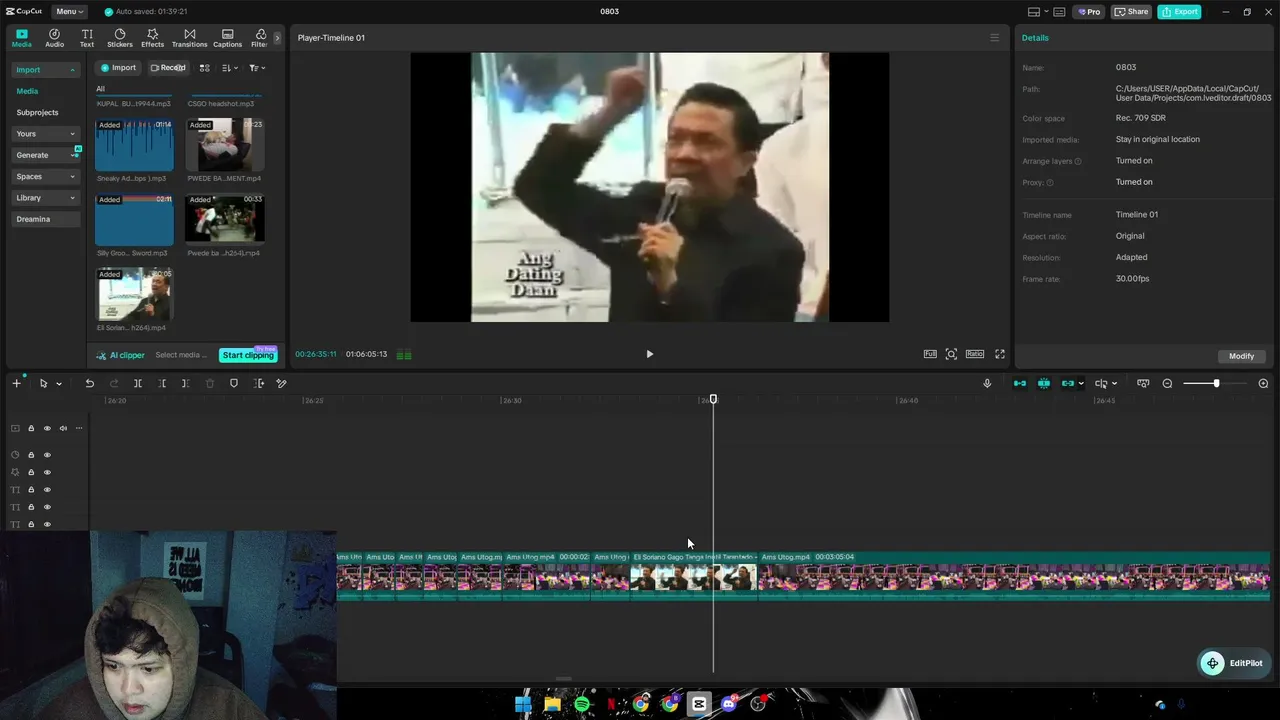Open Subprojects in the sidebar
Image resolution: width=1280 pixels, height=720 pixels.
coord(37,113)
